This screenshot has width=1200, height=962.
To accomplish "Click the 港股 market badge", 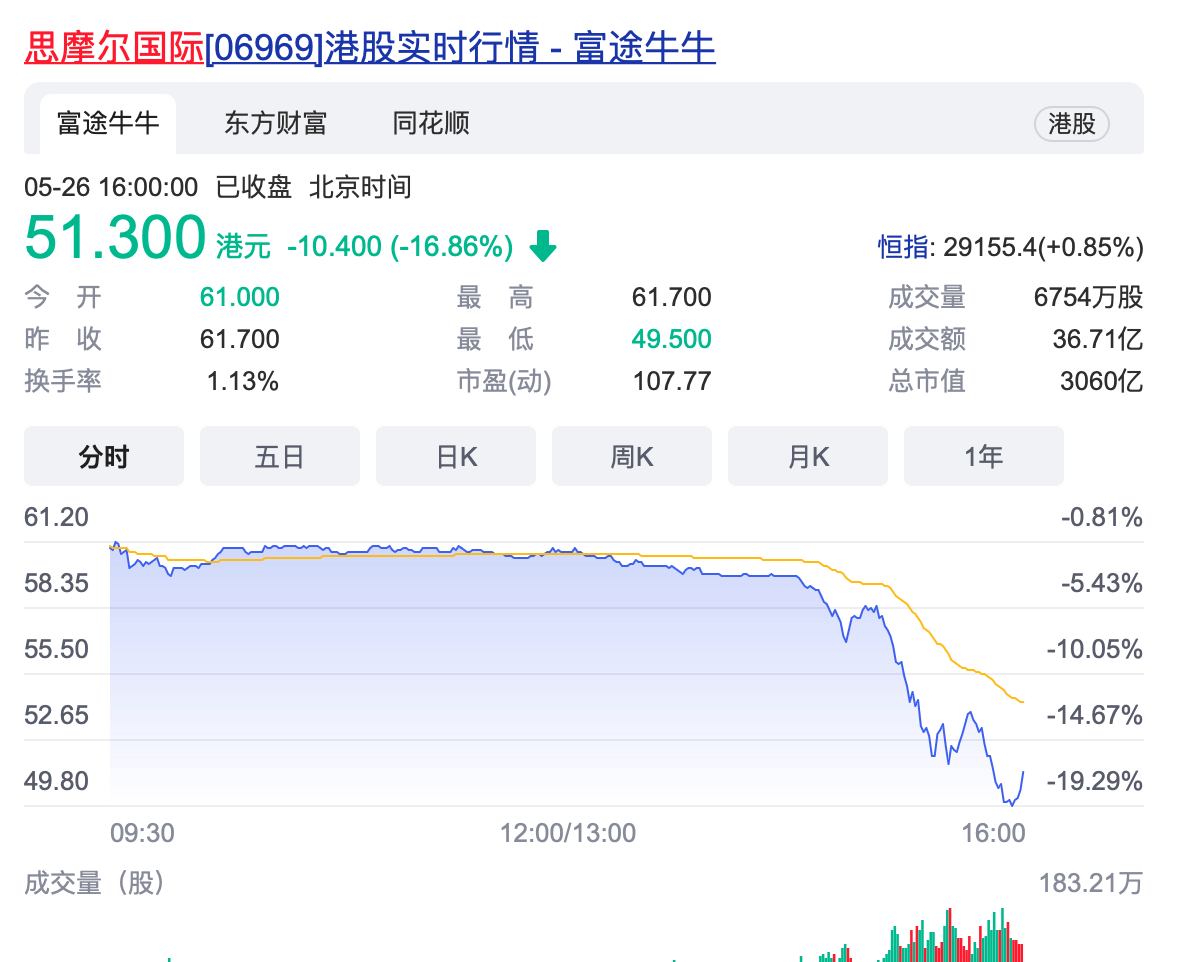I will coord(1071,123).
